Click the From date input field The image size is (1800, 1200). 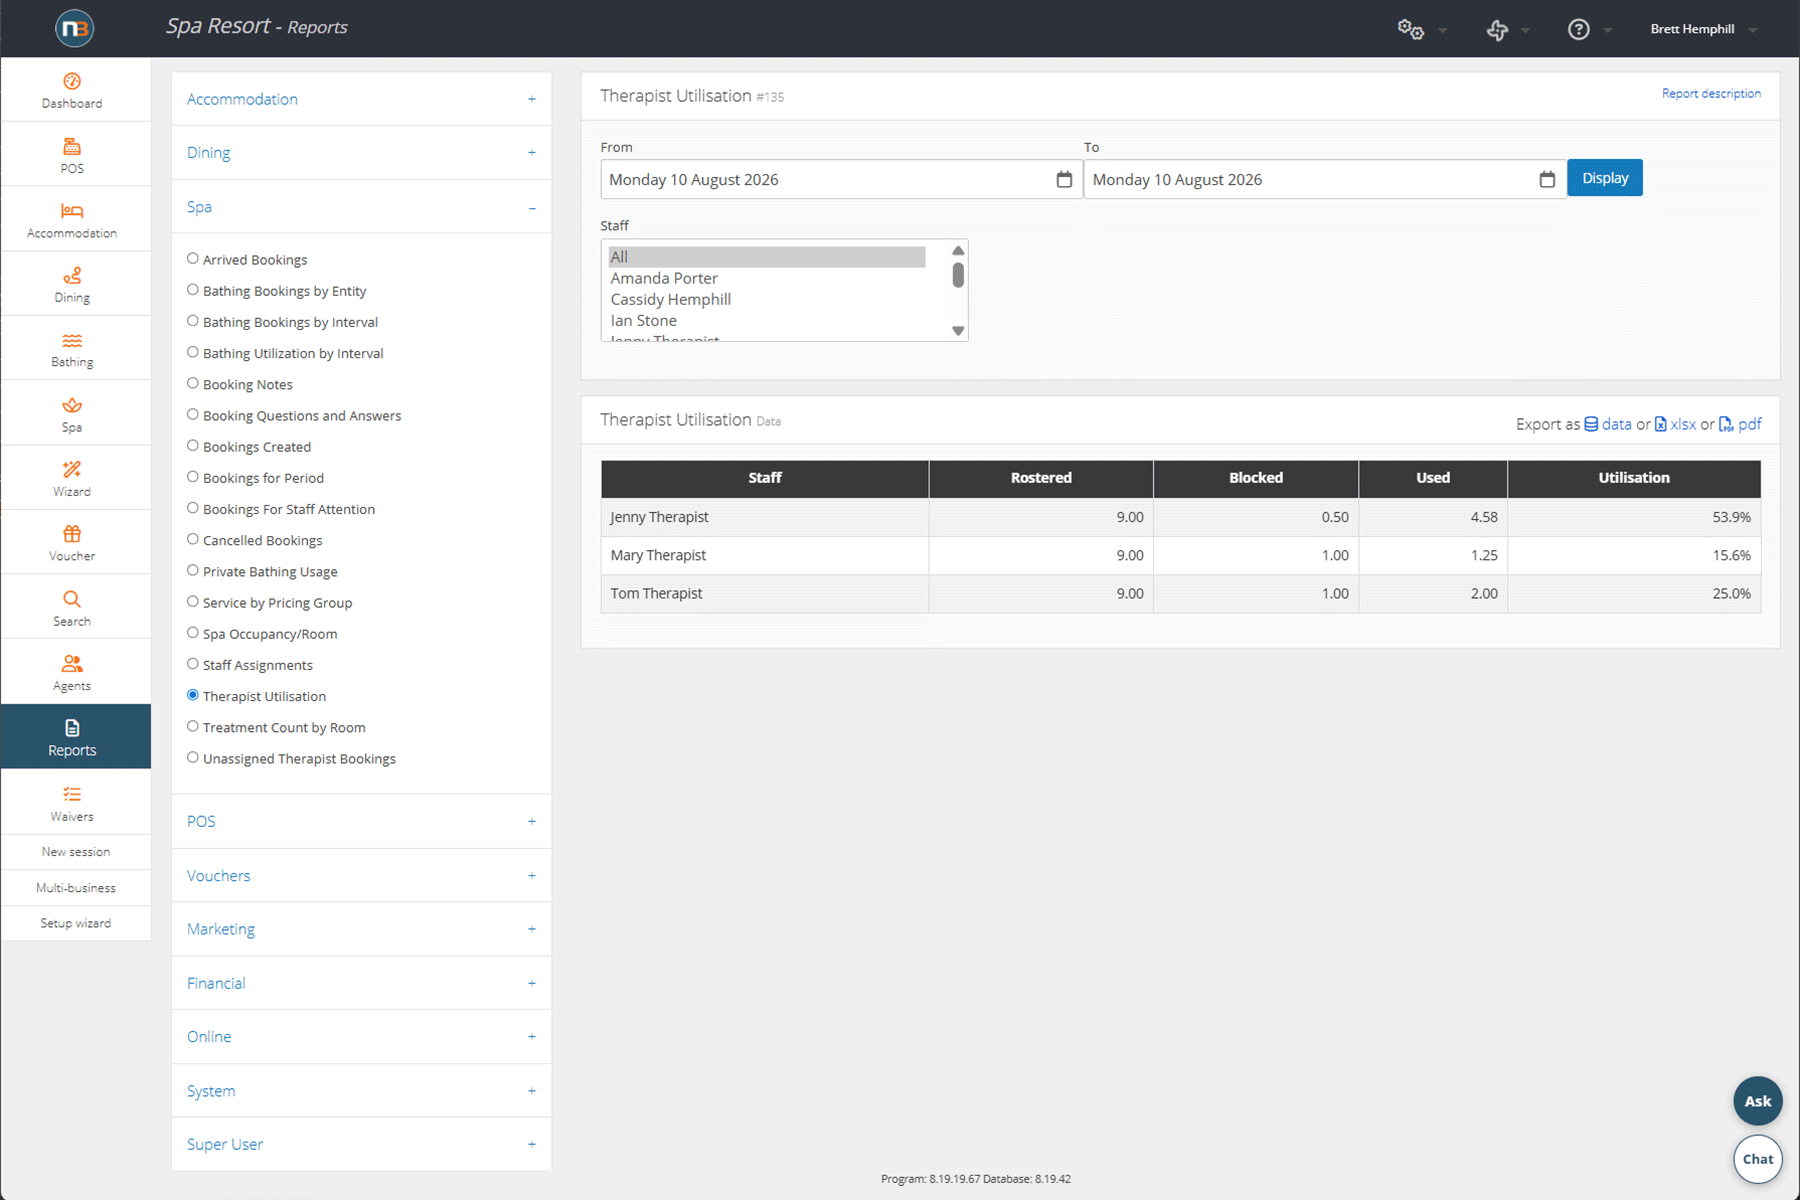[841, 179]
